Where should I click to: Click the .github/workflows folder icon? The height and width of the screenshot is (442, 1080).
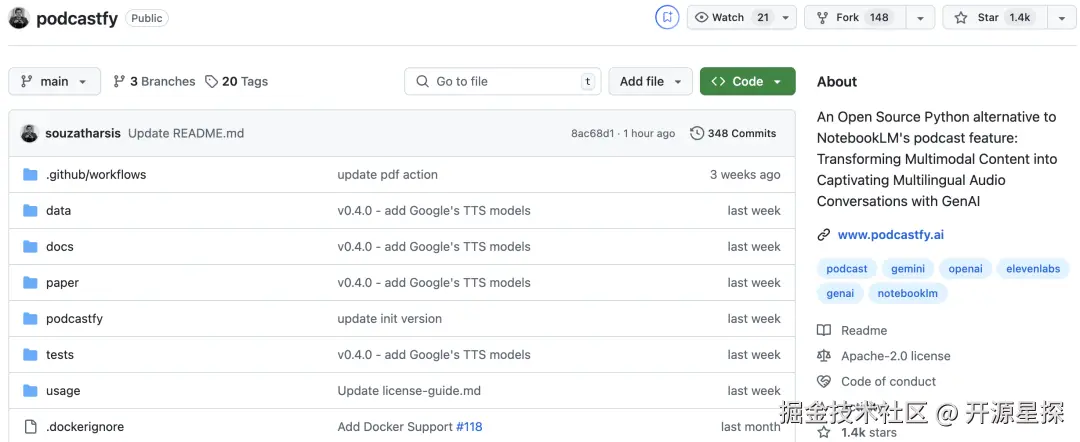click(x=30, y=175)
